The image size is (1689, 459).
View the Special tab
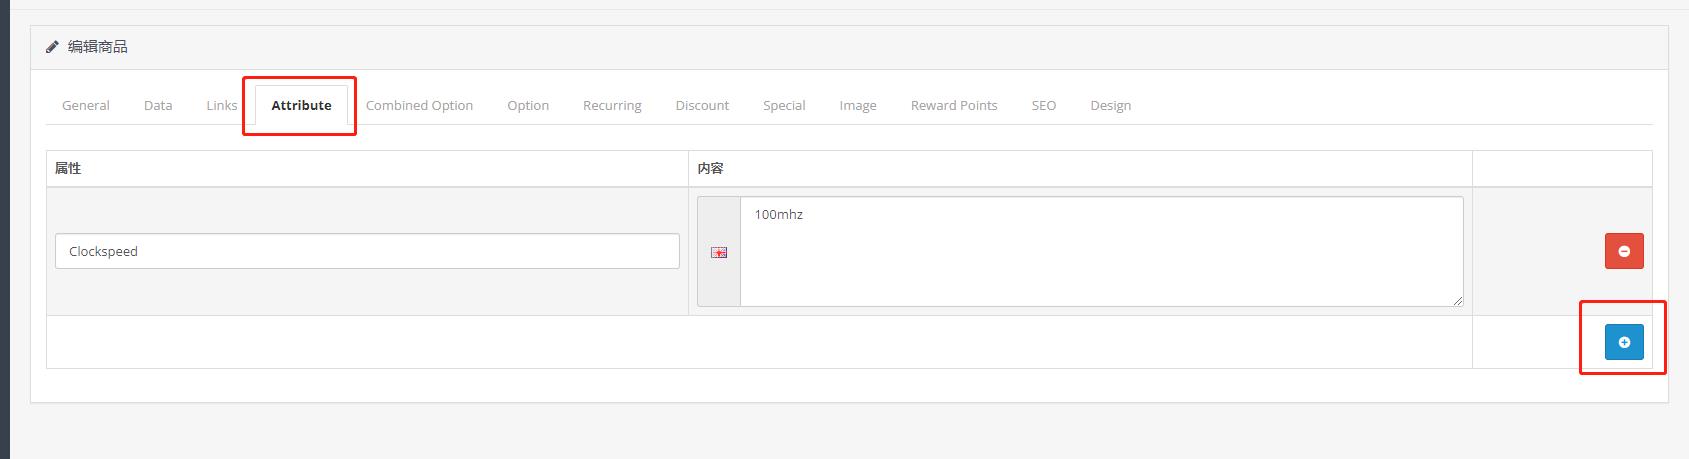point(784,105)
